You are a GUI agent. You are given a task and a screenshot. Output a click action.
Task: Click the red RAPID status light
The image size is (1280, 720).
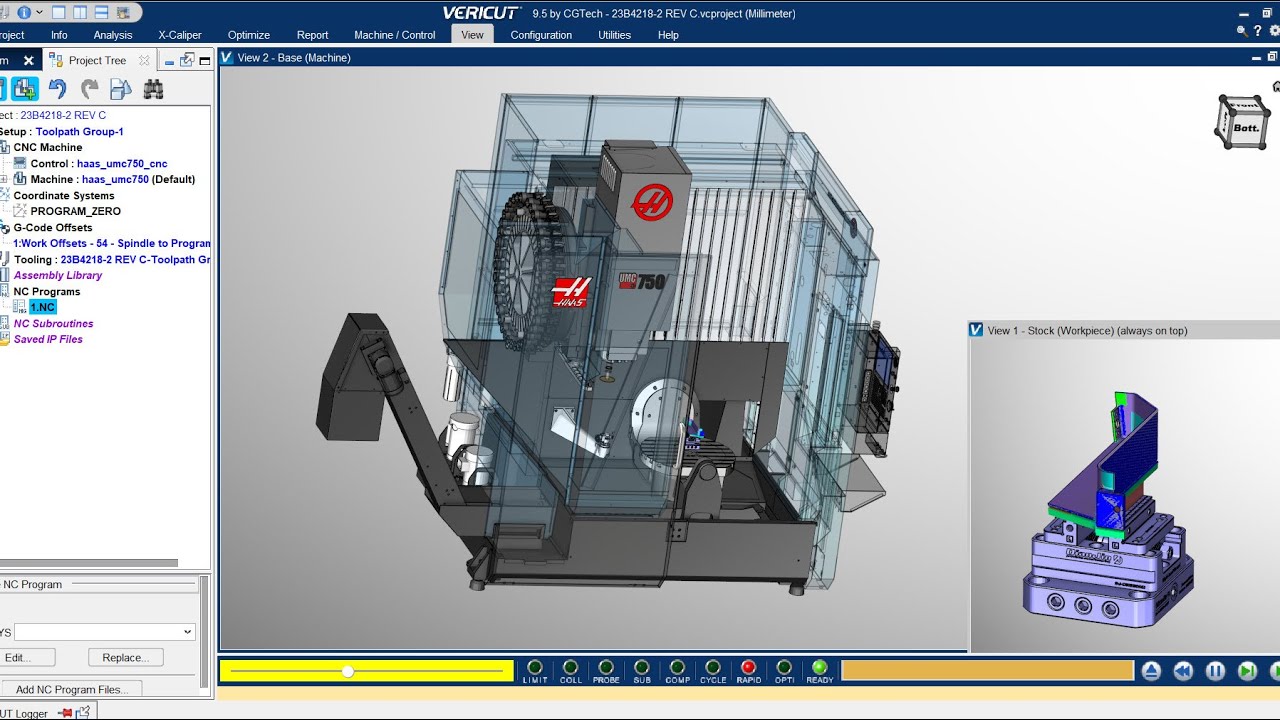(748, 667)
